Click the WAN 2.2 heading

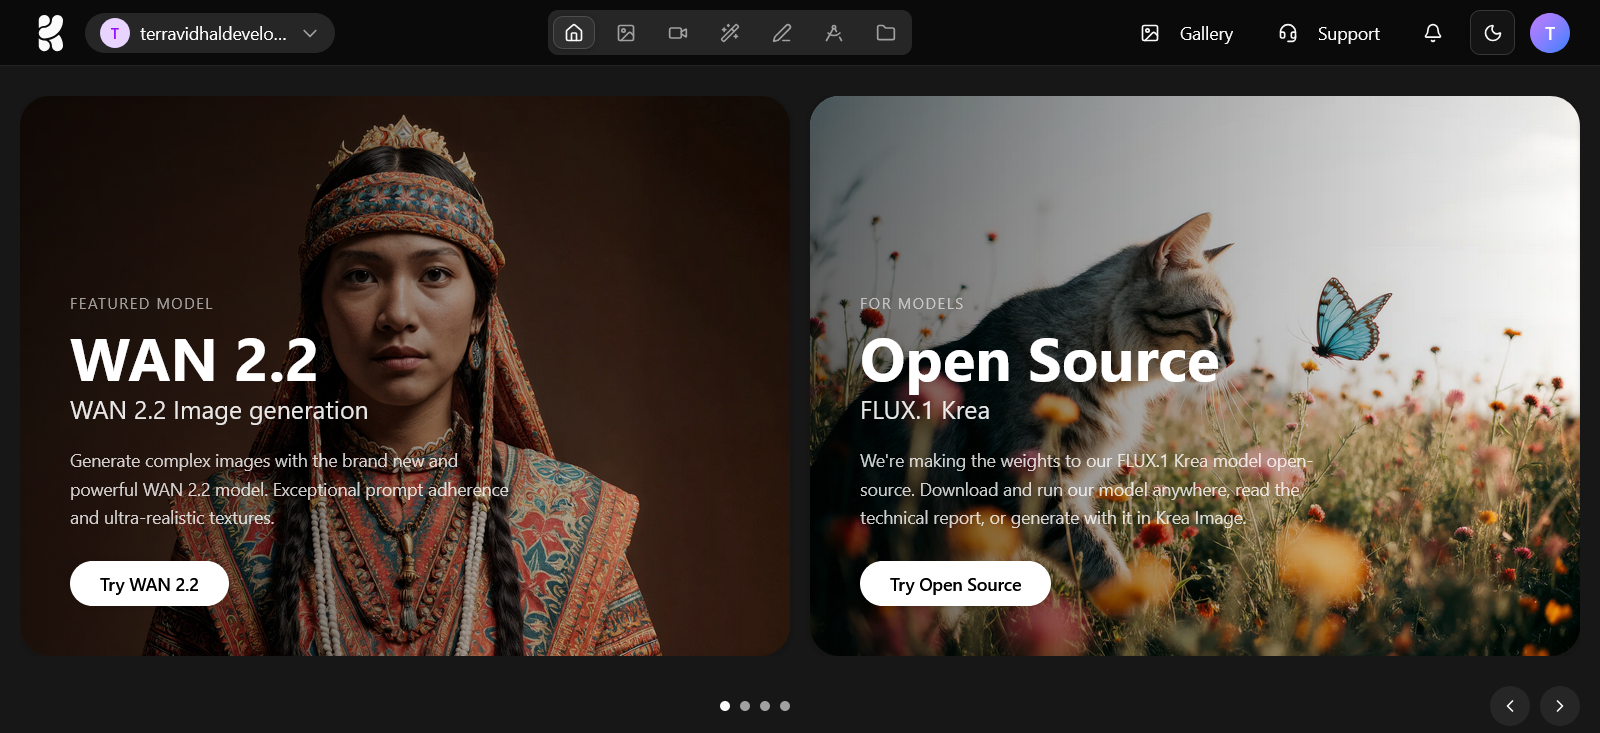[194, 360]
